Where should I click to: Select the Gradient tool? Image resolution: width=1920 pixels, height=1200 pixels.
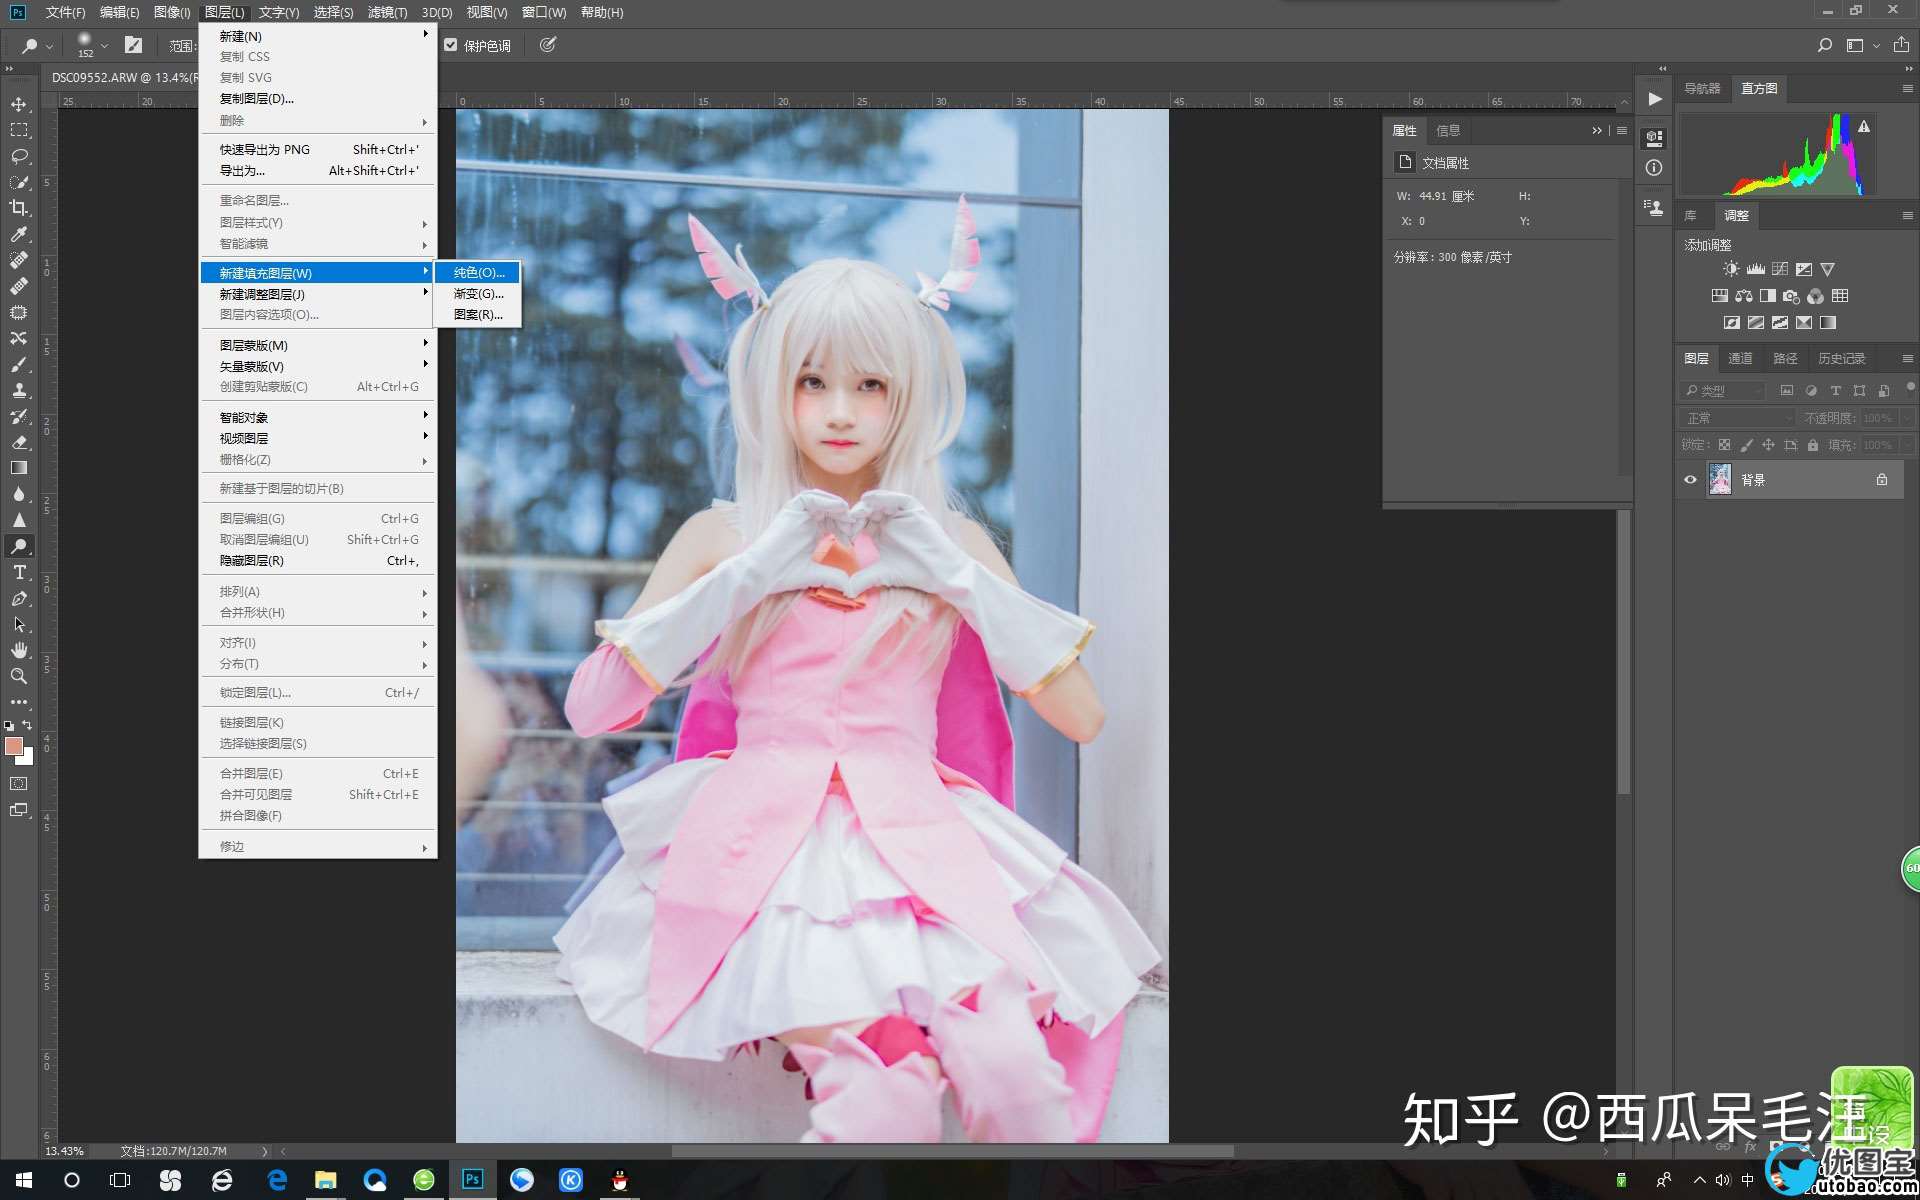[19, 468]
